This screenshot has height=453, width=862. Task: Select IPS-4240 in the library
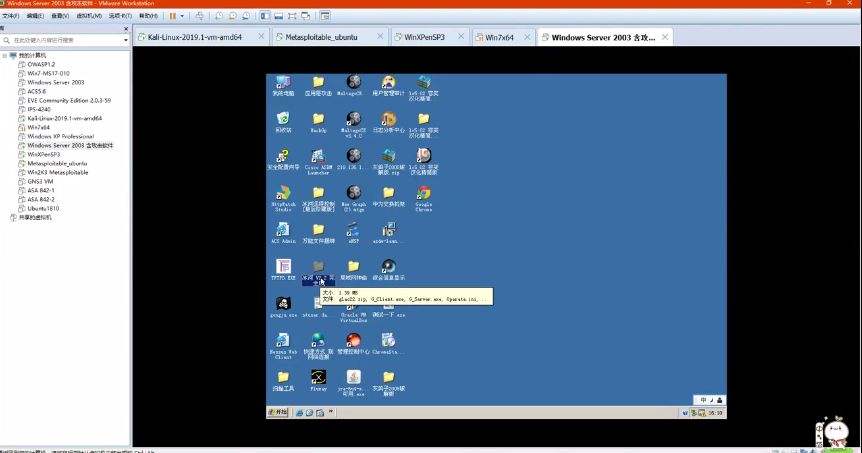[x=39, y=109]
